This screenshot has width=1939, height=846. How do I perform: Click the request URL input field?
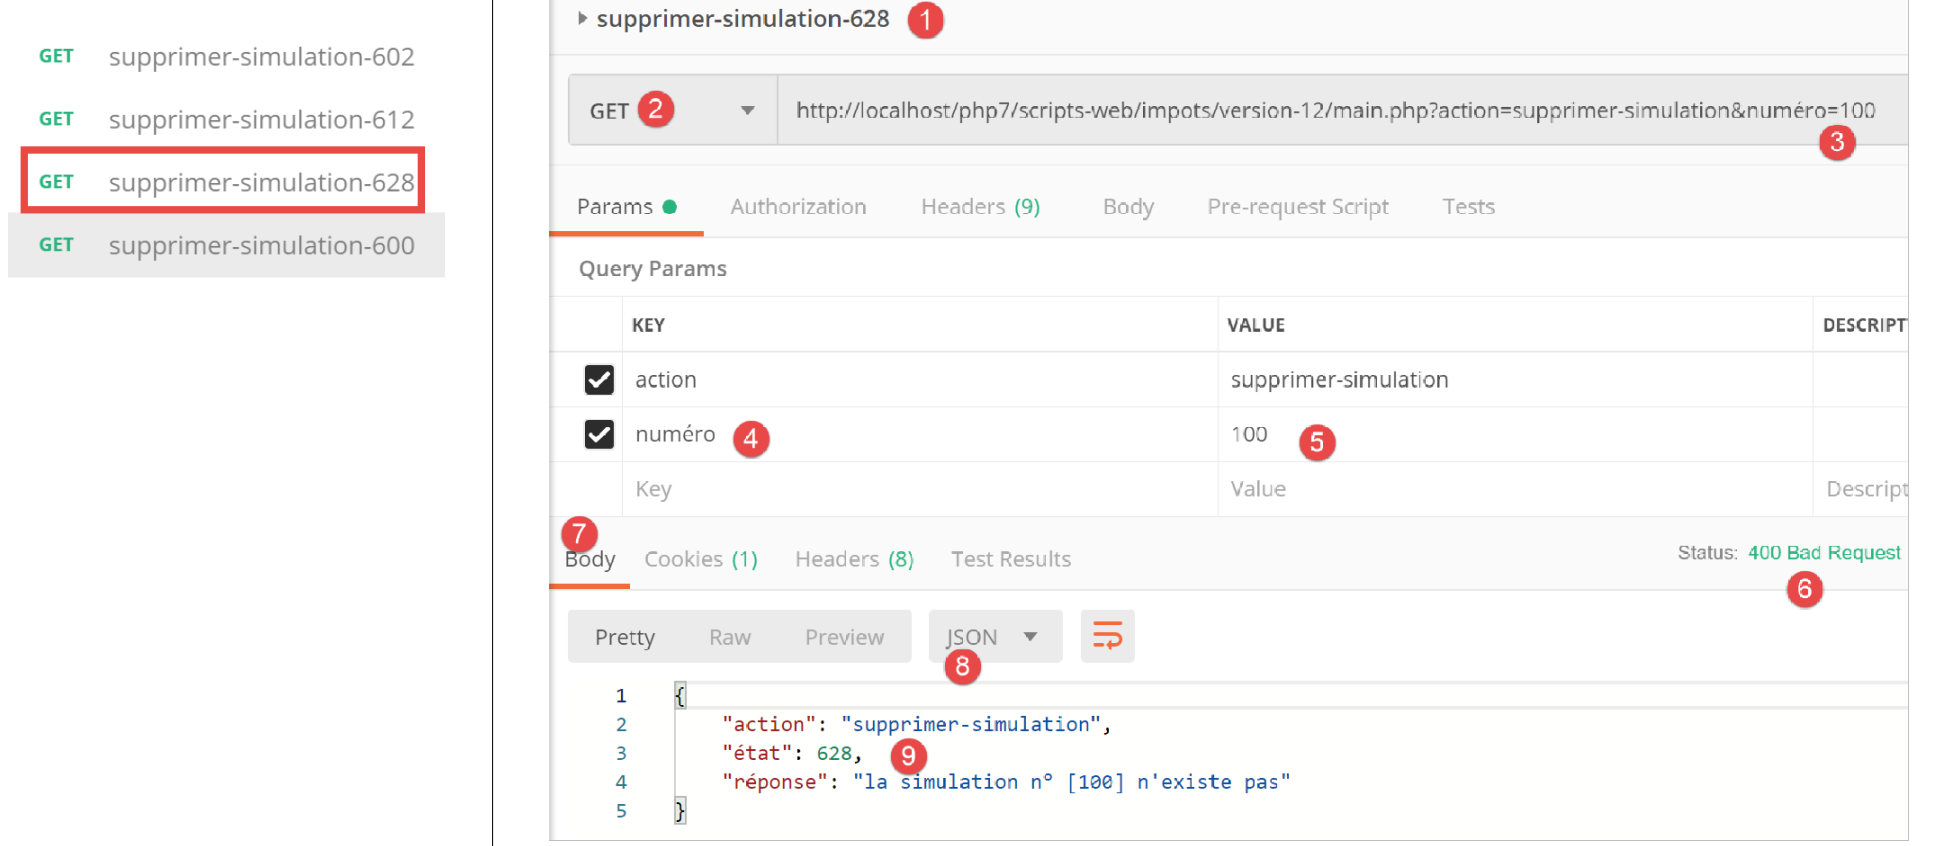1300,110
